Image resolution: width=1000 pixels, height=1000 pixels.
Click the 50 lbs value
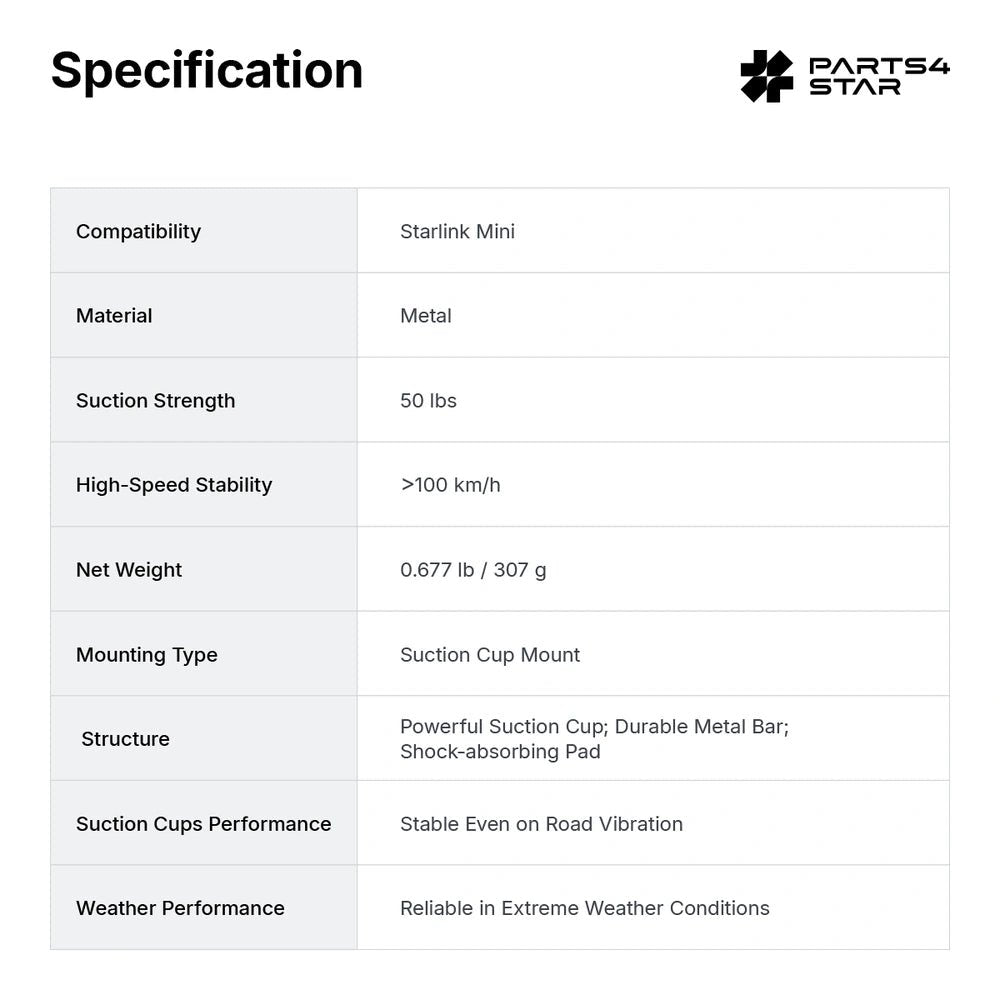pos(428,401)
